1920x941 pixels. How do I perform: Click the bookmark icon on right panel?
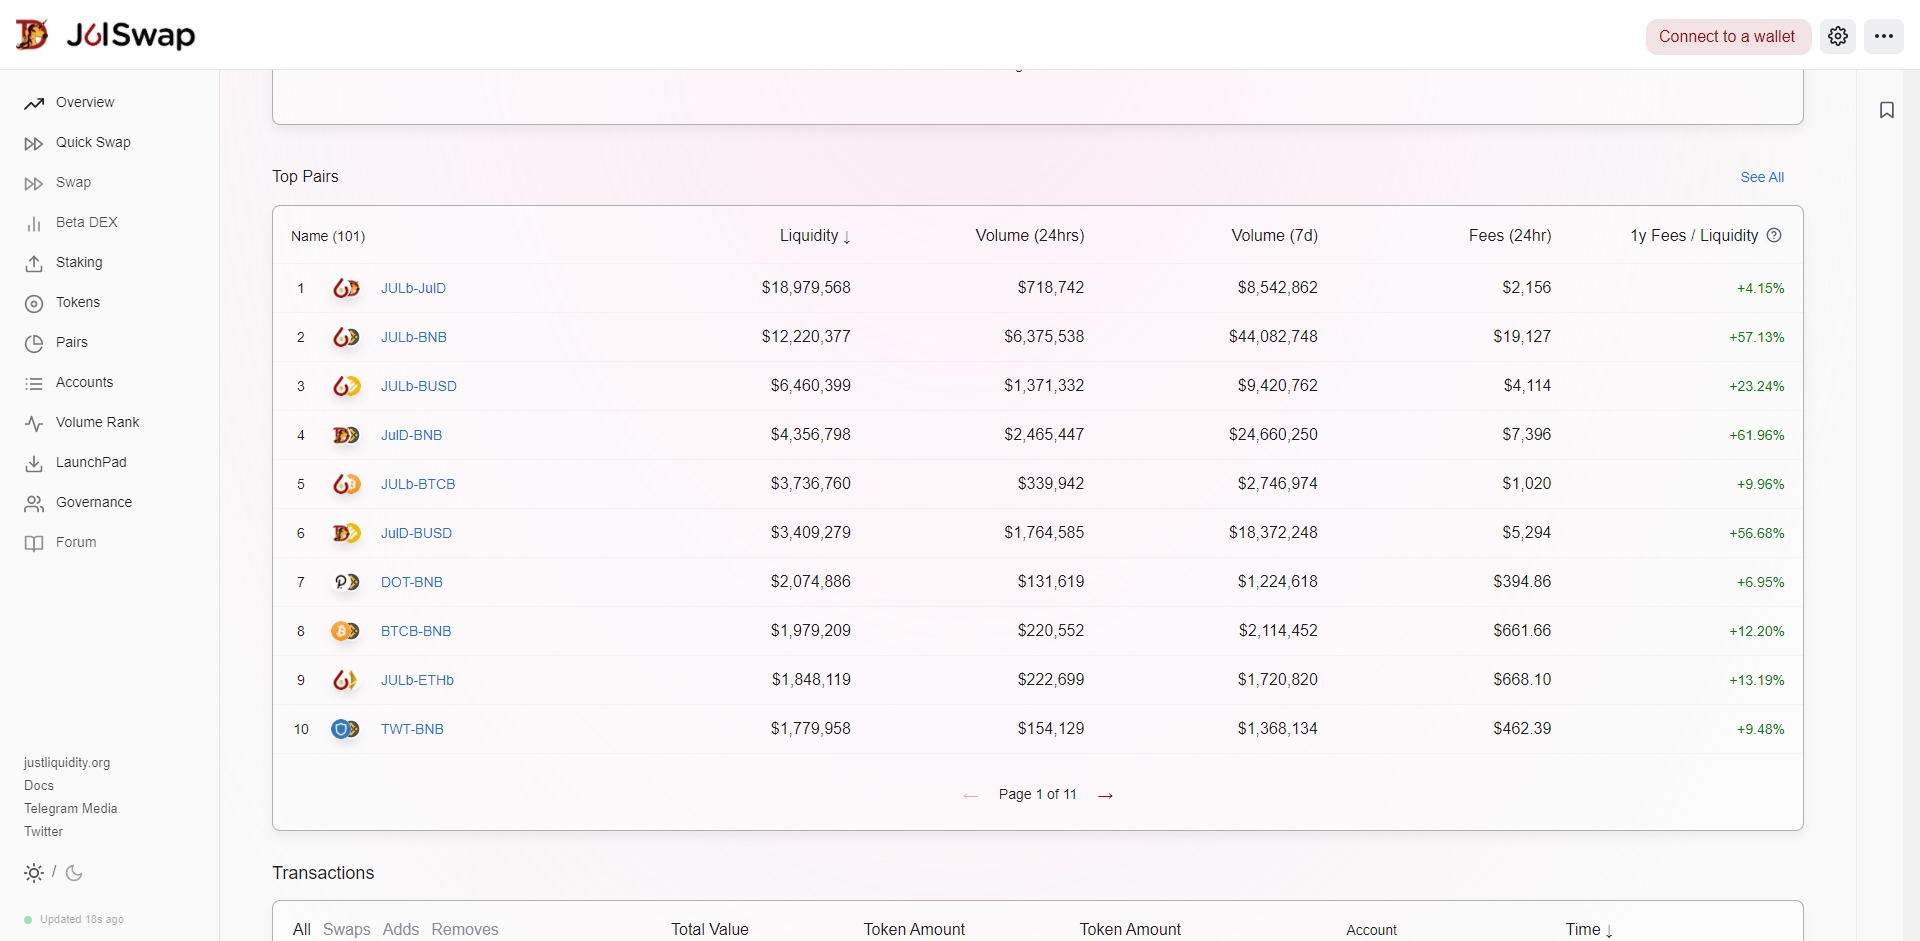pyautogui.click(x=1887, y=110)
